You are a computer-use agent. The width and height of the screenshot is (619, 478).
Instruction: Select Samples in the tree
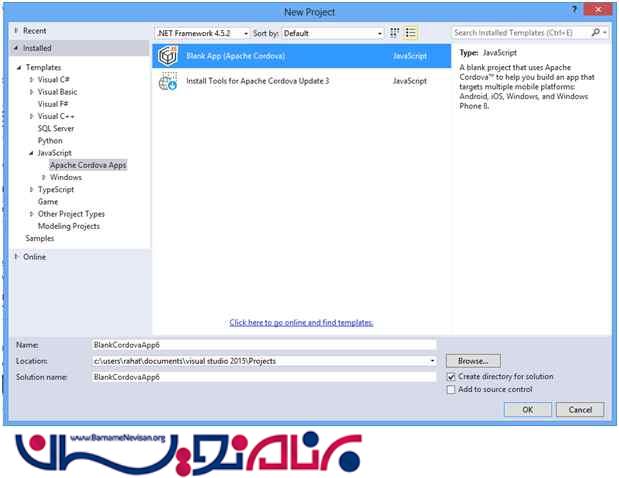(39, 238)
